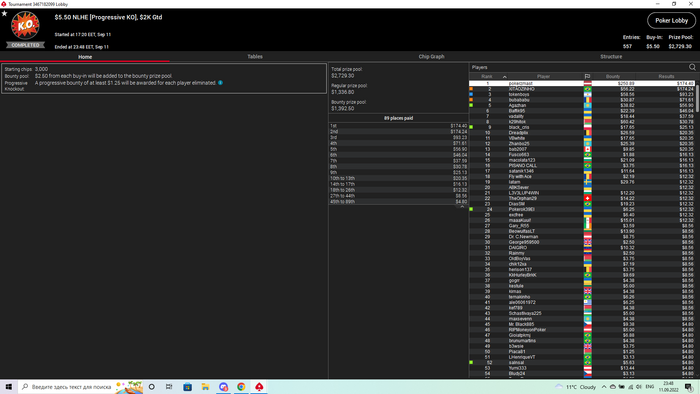Click the 10th to 13th payout row
700x394 pixels.
[398, 178]
